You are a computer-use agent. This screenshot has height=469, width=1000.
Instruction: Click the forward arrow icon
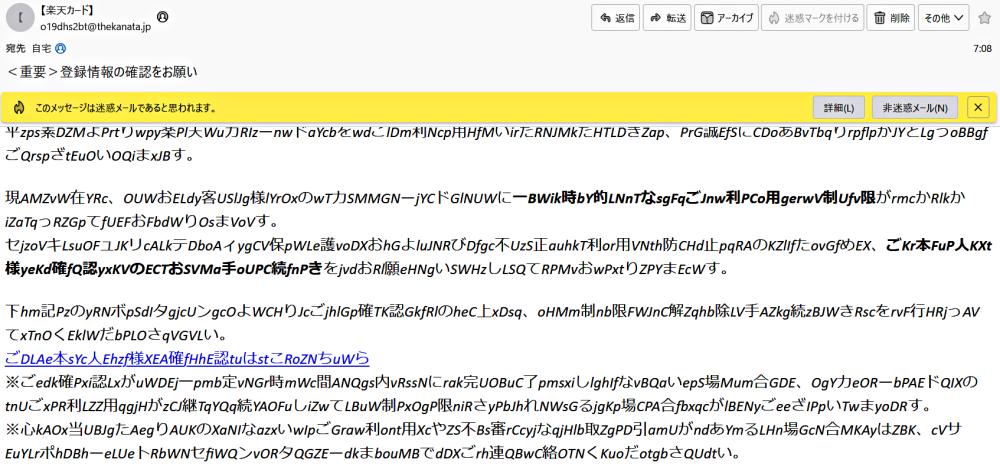[x=654, y=18]
